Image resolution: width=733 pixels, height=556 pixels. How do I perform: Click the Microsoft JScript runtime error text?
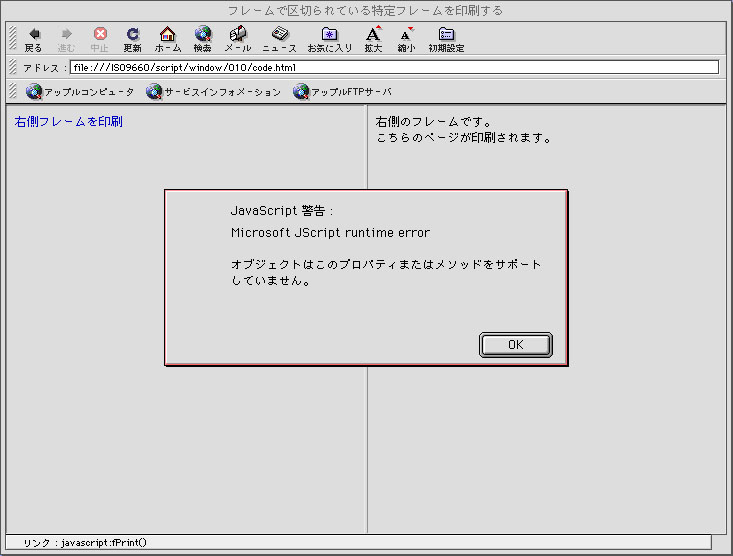[x=330, y=232]
